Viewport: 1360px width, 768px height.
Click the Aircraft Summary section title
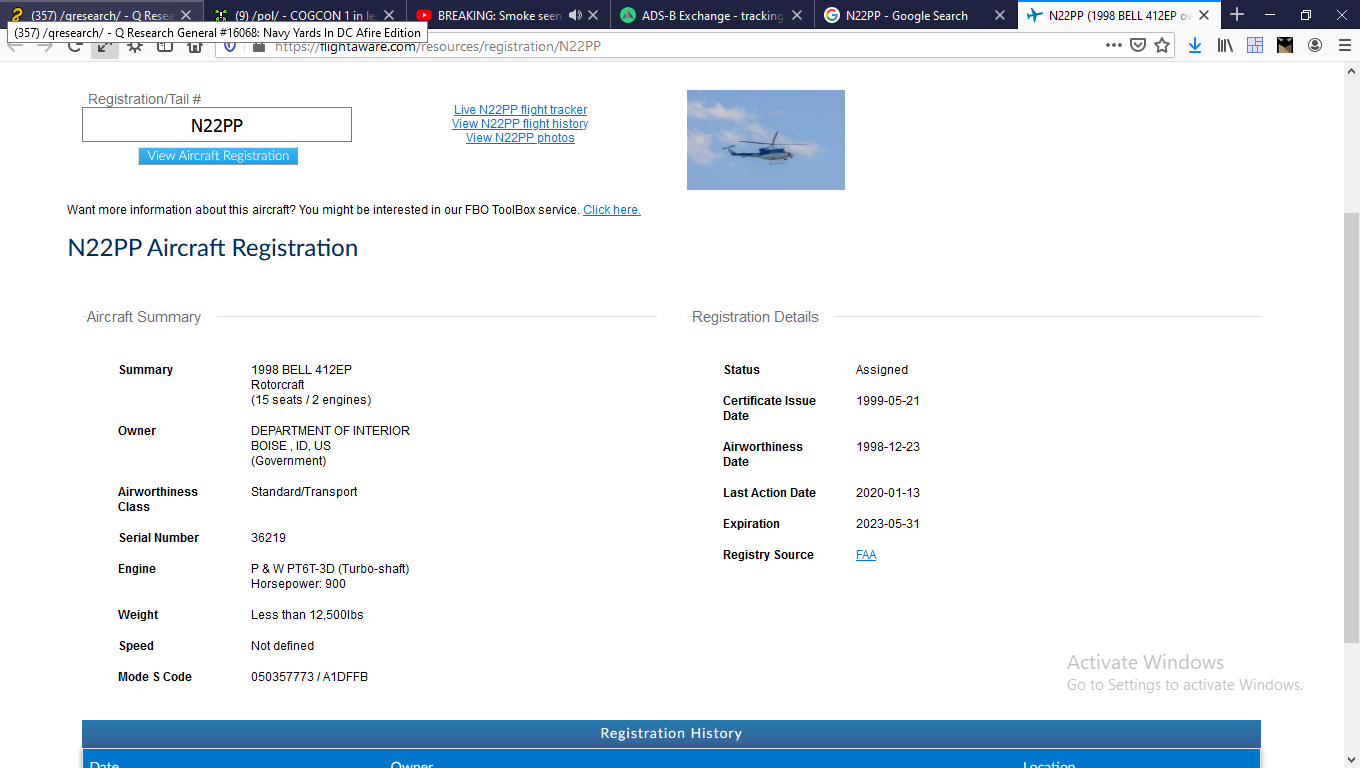(144, 317)
